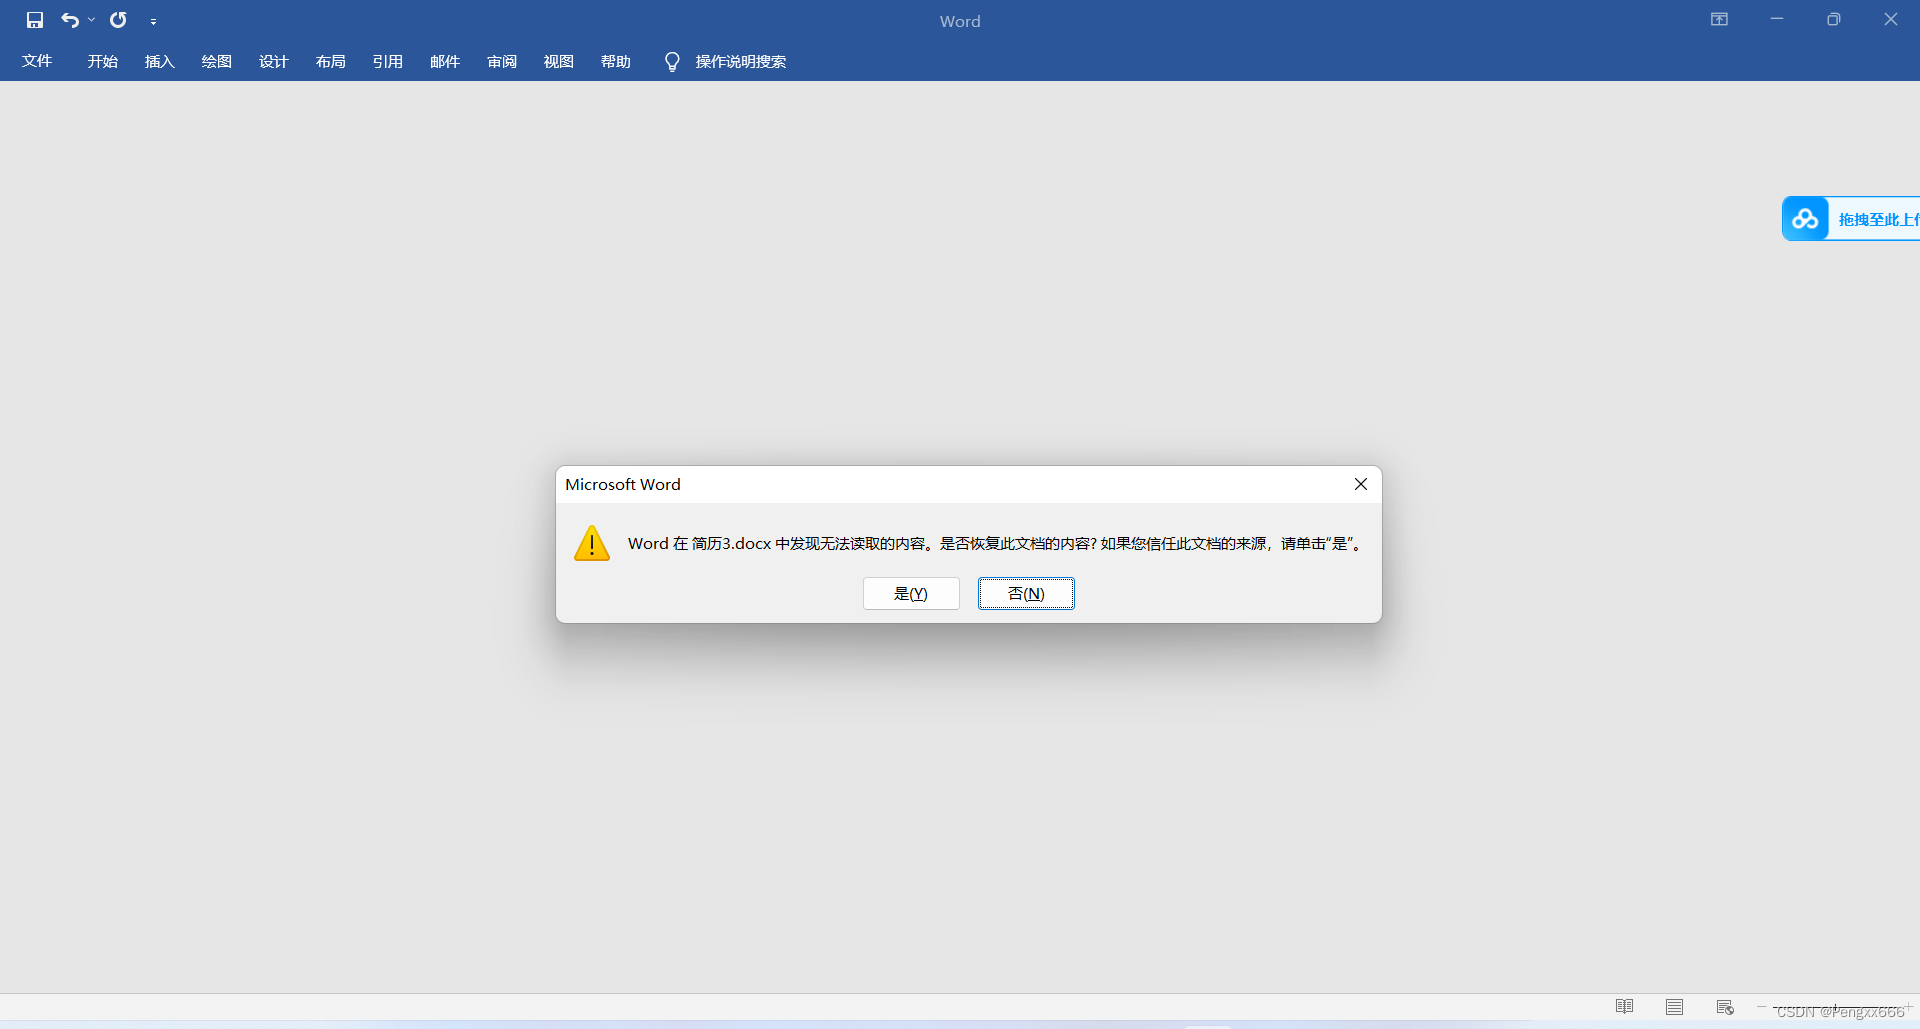Open the 绘图 ribbon tab
Viewport: 1920px width, 1029px height.
[217, 61]
